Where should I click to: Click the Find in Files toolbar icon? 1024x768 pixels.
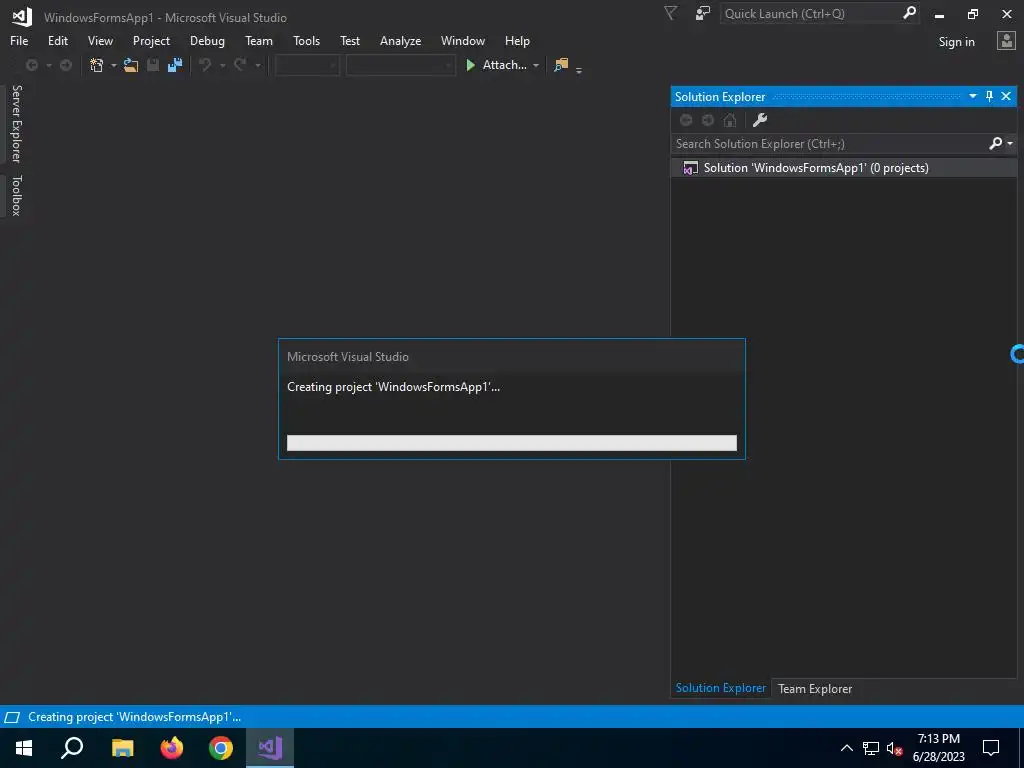pyautogui.click(x=561, y=65)
